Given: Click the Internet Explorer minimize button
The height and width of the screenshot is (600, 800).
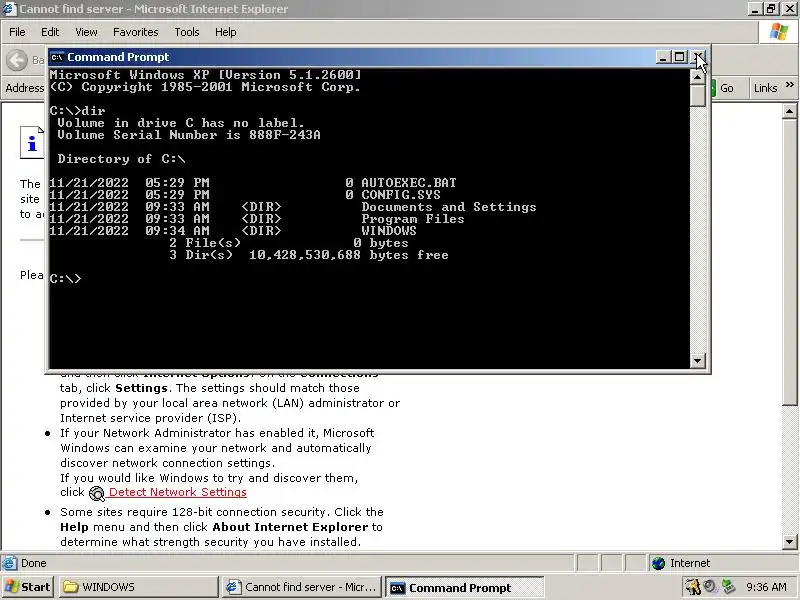Looking at the screenshot, I should pyautogui.click(x=756, y=9).
